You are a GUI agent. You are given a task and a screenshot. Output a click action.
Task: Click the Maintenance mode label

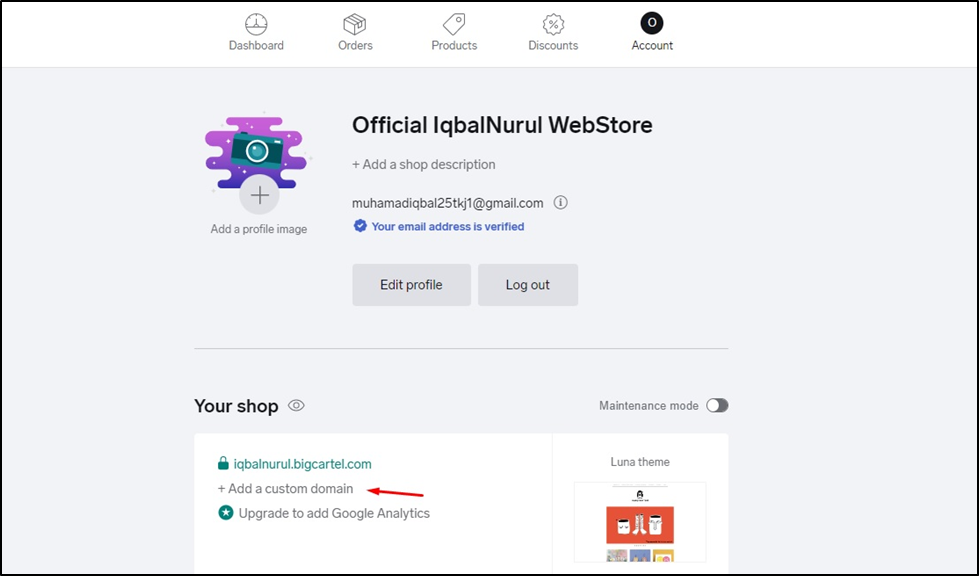pos(649,406)
